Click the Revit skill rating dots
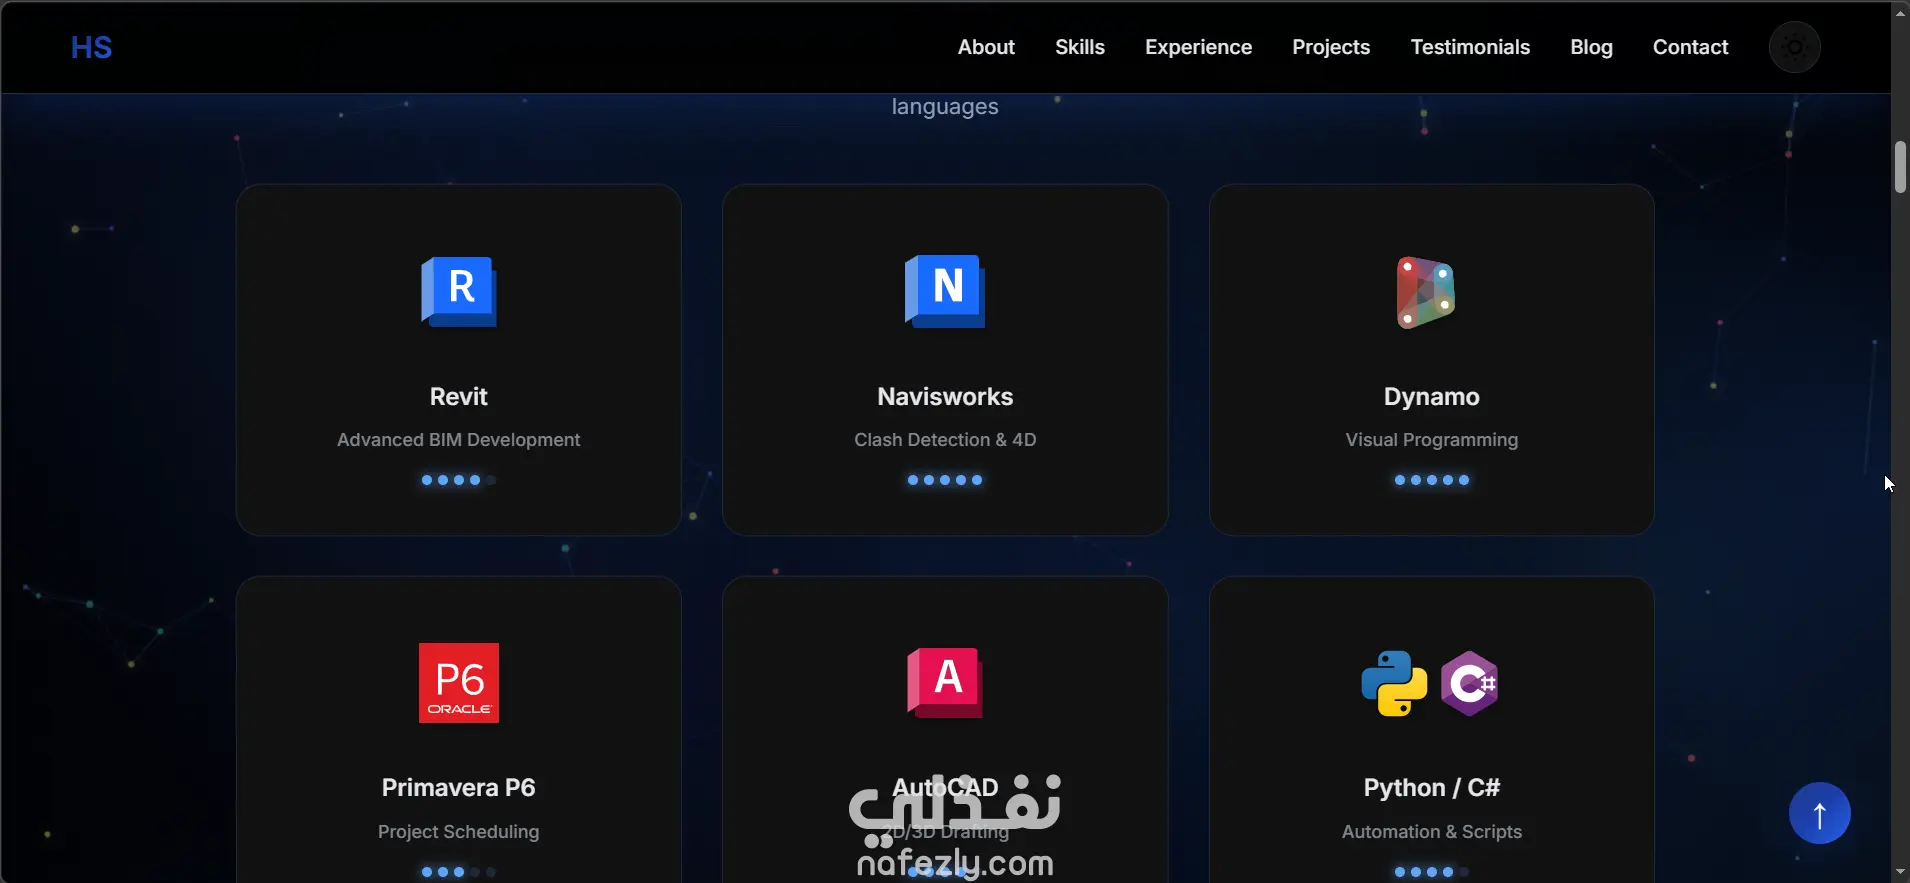 tap(459, 480)
